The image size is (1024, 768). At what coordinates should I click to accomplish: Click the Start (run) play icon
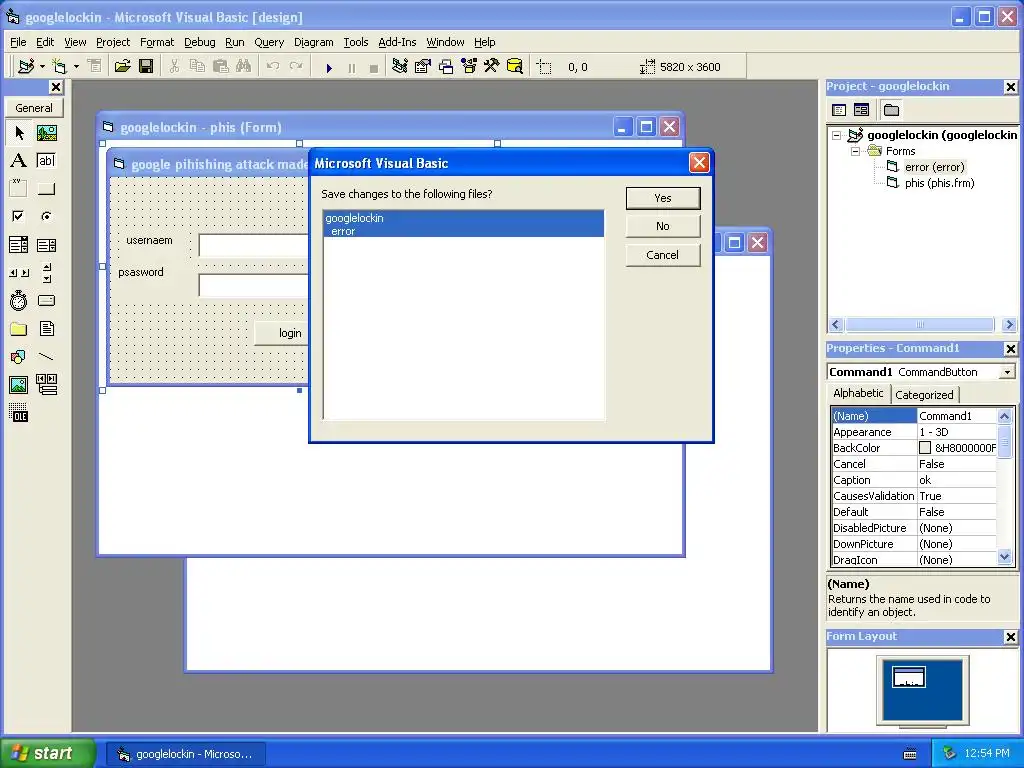(329, 67)
